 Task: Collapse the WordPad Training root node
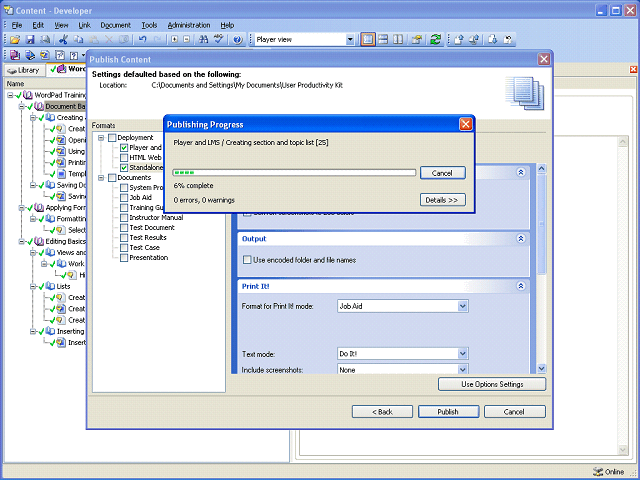point(10,95)
